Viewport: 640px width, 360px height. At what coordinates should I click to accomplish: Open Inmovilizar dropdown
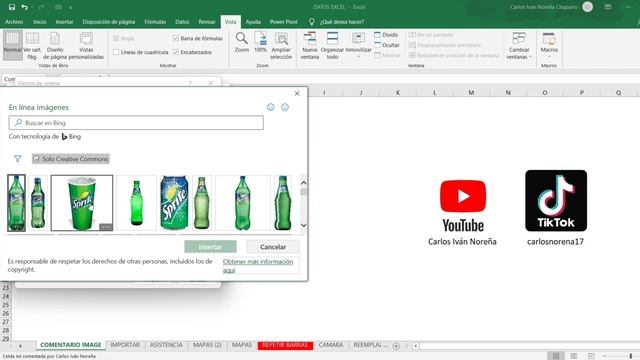click(358, 46)
